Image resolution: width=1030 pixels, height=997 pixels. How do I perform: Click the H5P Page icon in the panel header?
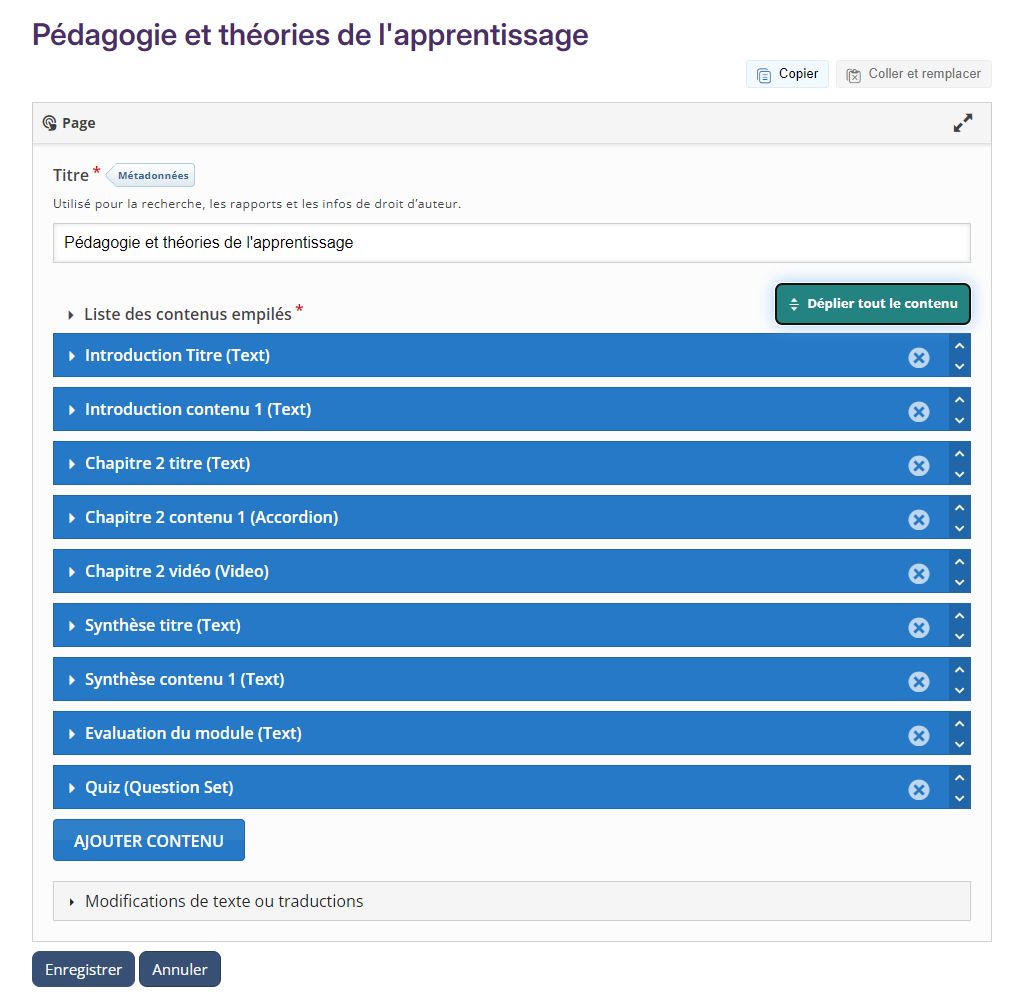[50, 122]
